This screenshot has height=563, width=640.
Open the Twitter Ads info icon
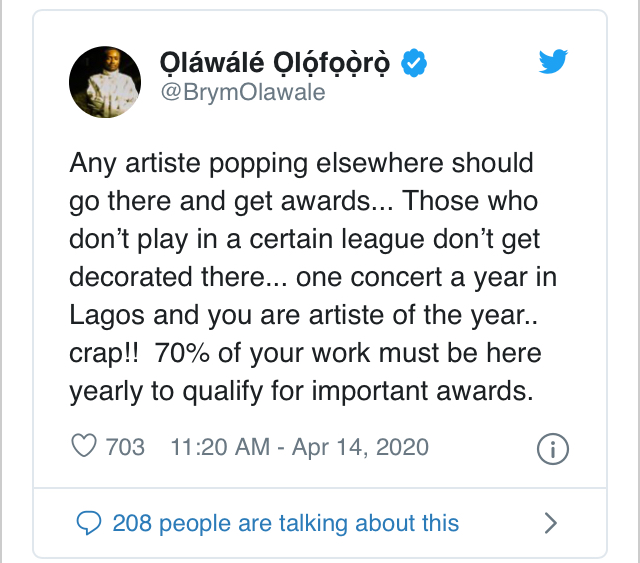552,449
